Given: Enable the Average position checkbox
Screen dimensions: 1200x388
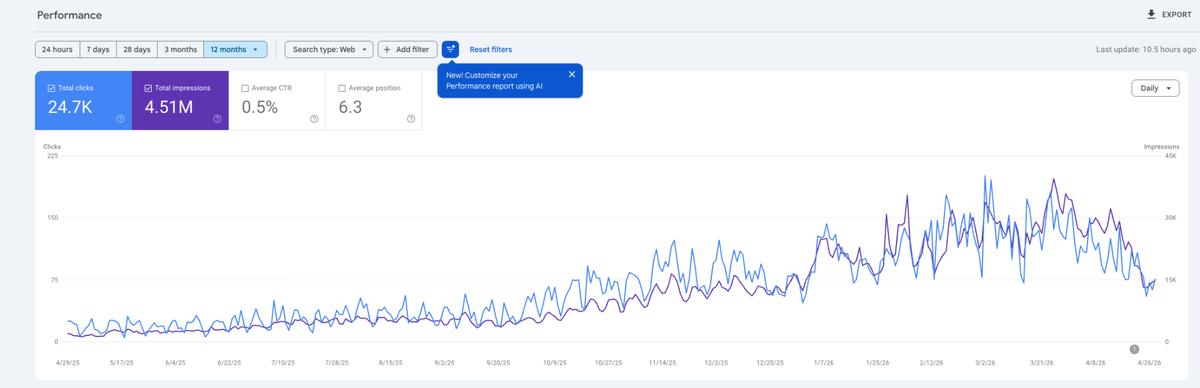Looking at the screenshot, I should click(342, 88).
